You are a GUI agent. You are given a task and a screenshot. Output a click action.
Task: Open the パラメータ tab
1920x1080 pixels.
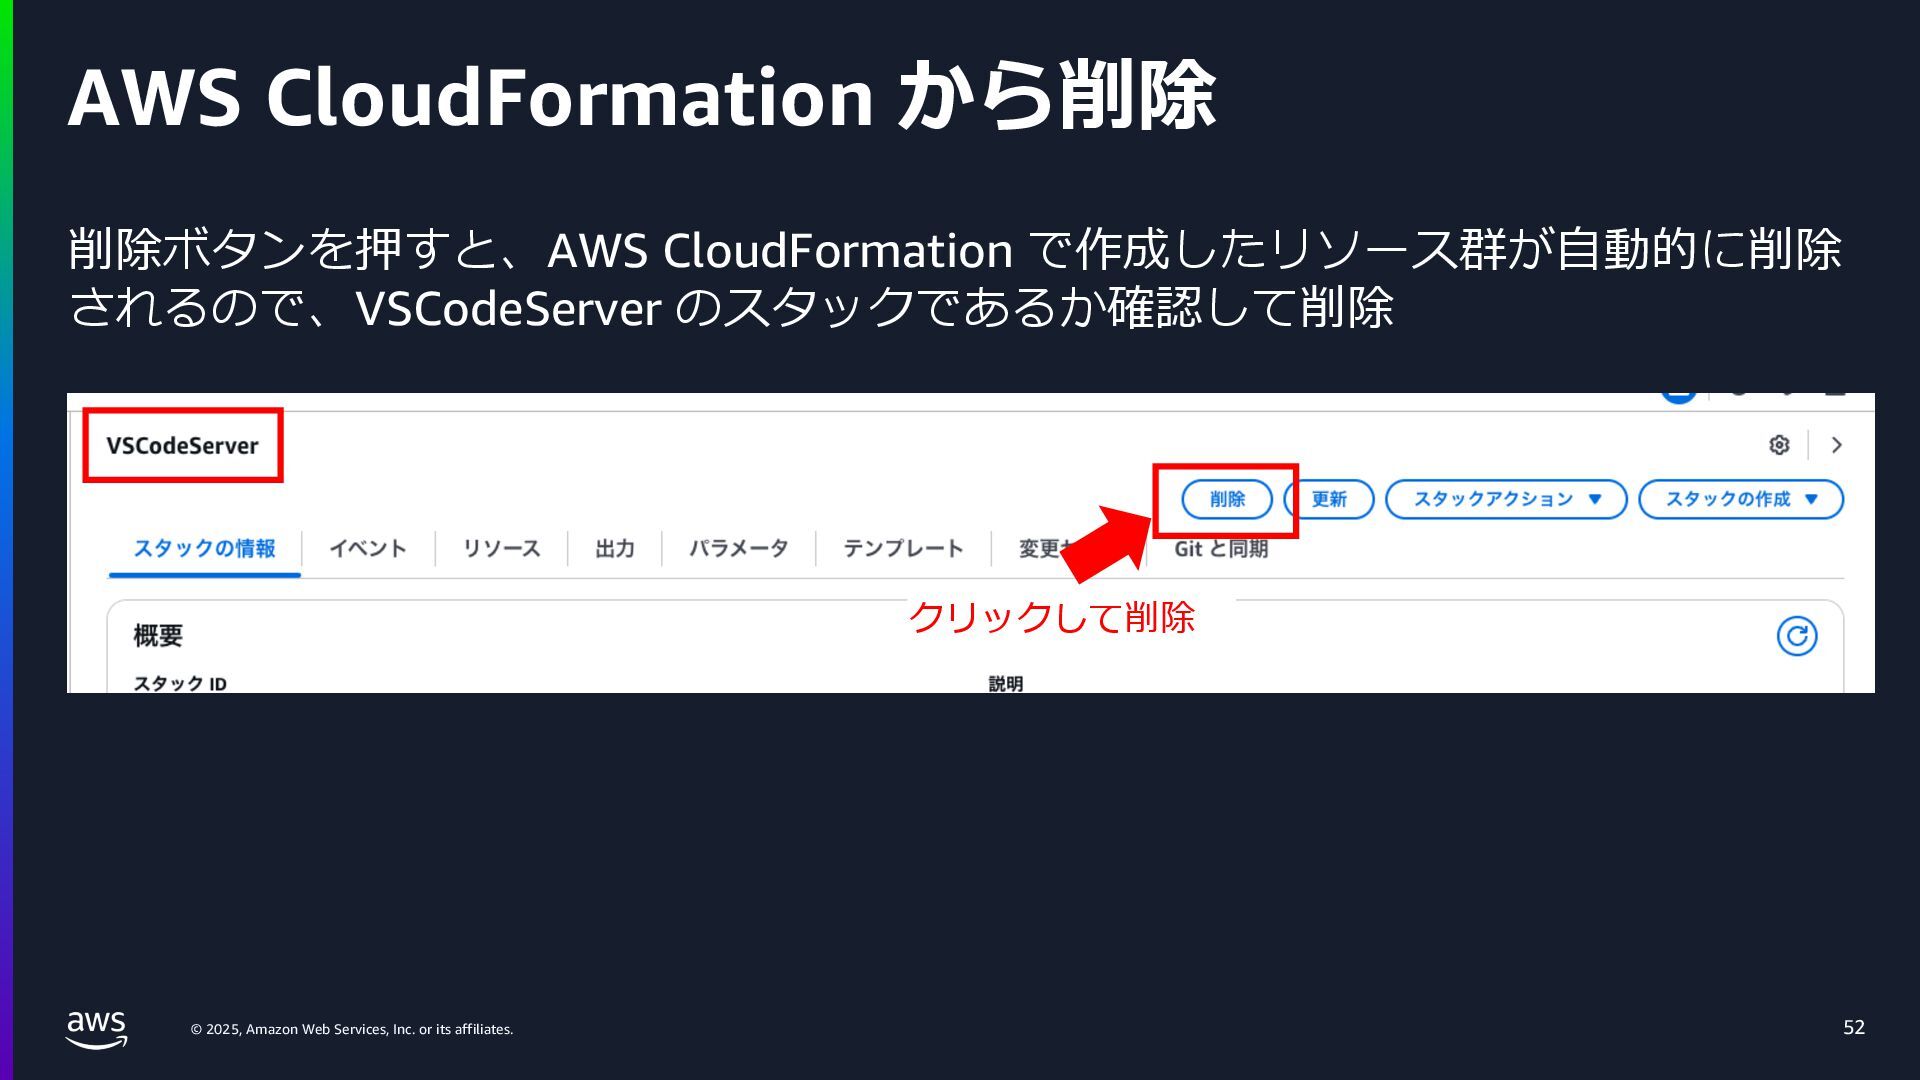coord(738,548)
